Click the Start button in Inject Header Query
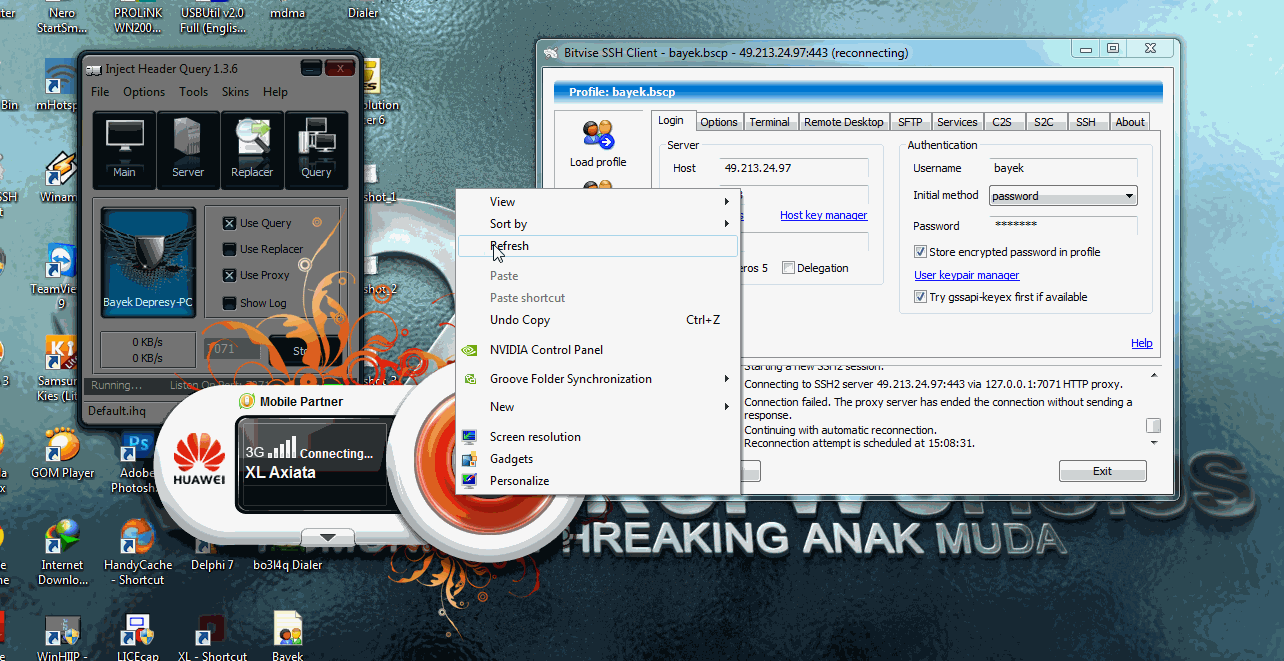Screen dimensions: 1284x661 click(305, 351)
